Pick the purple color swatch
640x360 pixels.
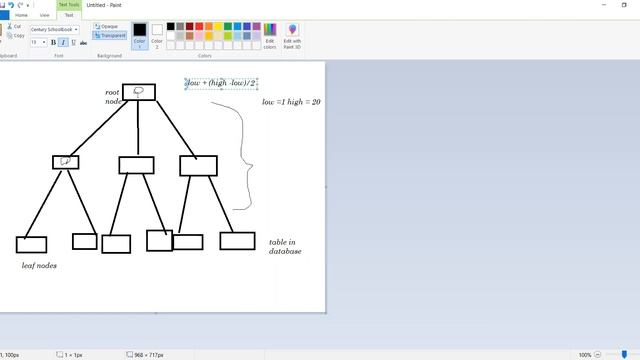tap(256, 27)
